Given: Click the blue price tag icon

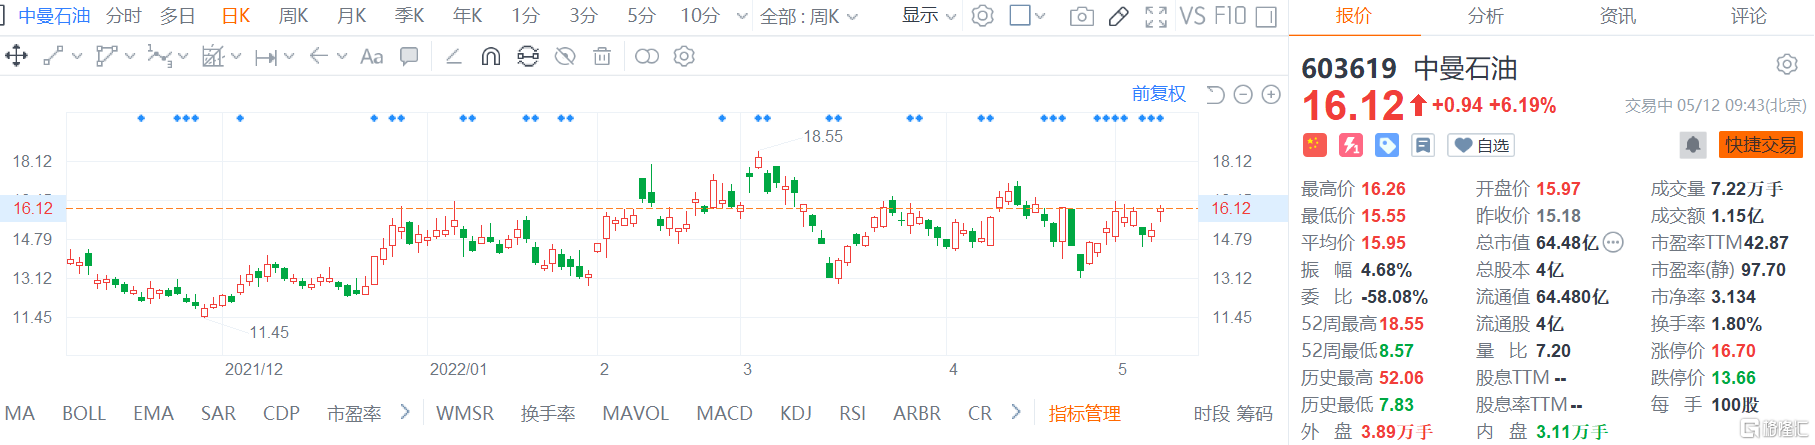Looking at the screenshot, I should click(x=1387, y=146).
